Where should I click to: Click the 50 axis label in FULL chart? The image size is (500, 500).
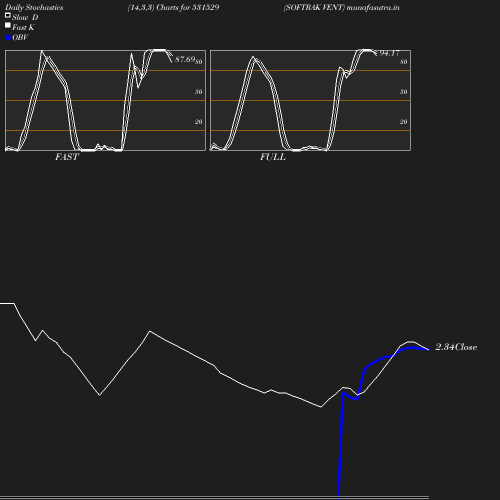404,92
